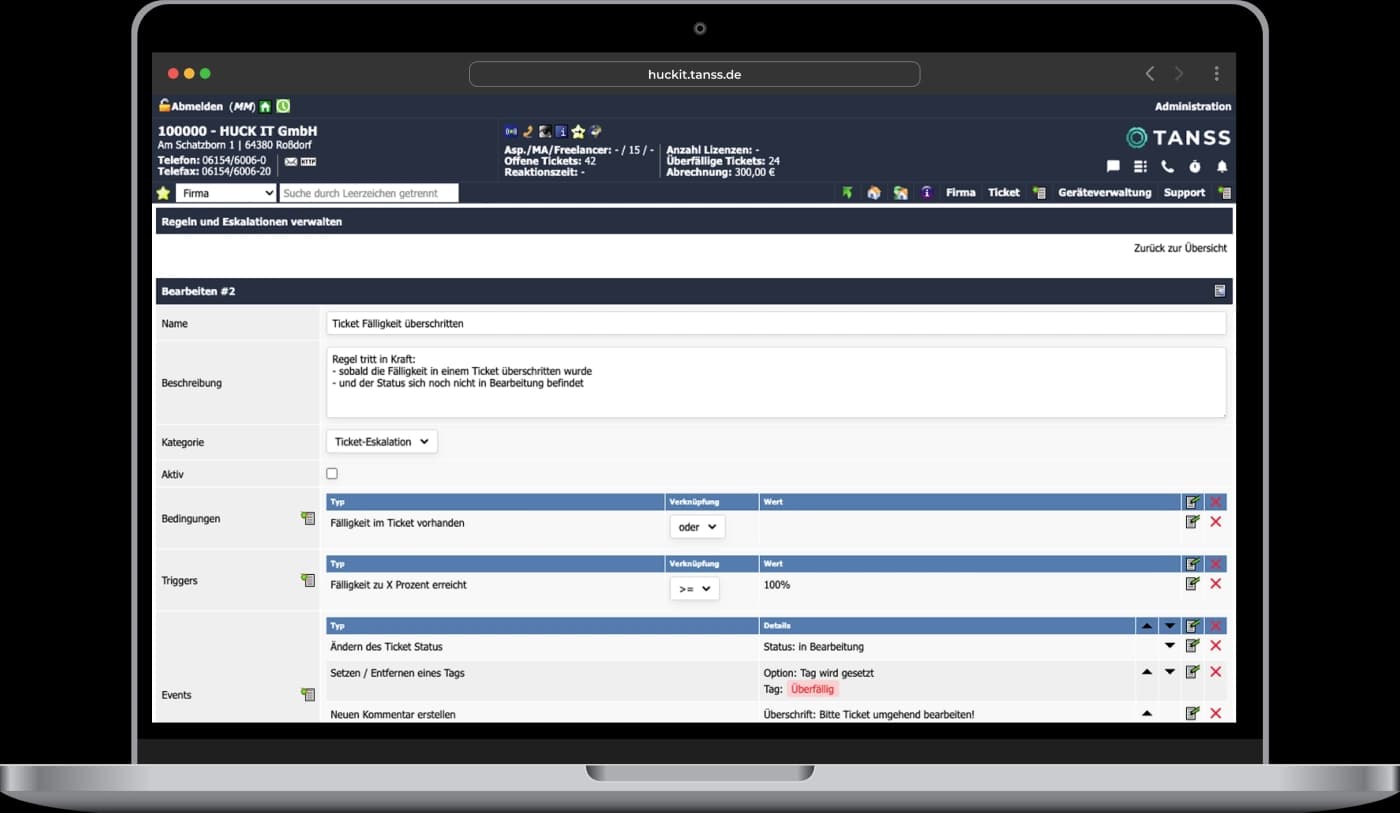Delete the 'Ändern des Ticket Status' event

[x=1216, y=646]
